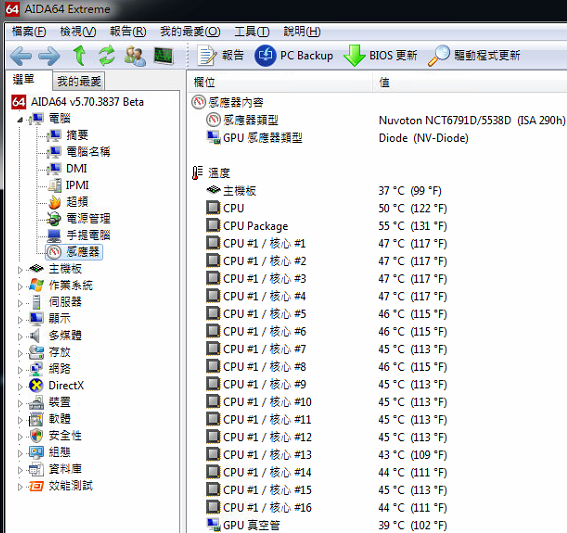This screenshot has width=567, height=533.
Task: Expand the 多媒體 tree node
Action: click(20, 336)
